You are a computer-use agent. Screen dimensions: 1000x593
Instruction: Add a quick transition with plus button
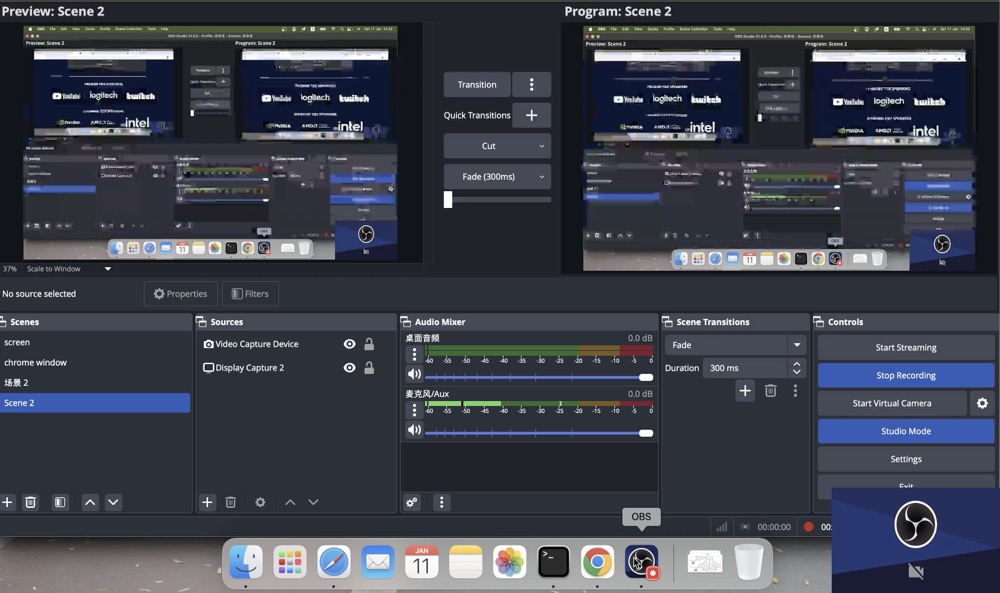pyautogui.click(x=531, y=115)
